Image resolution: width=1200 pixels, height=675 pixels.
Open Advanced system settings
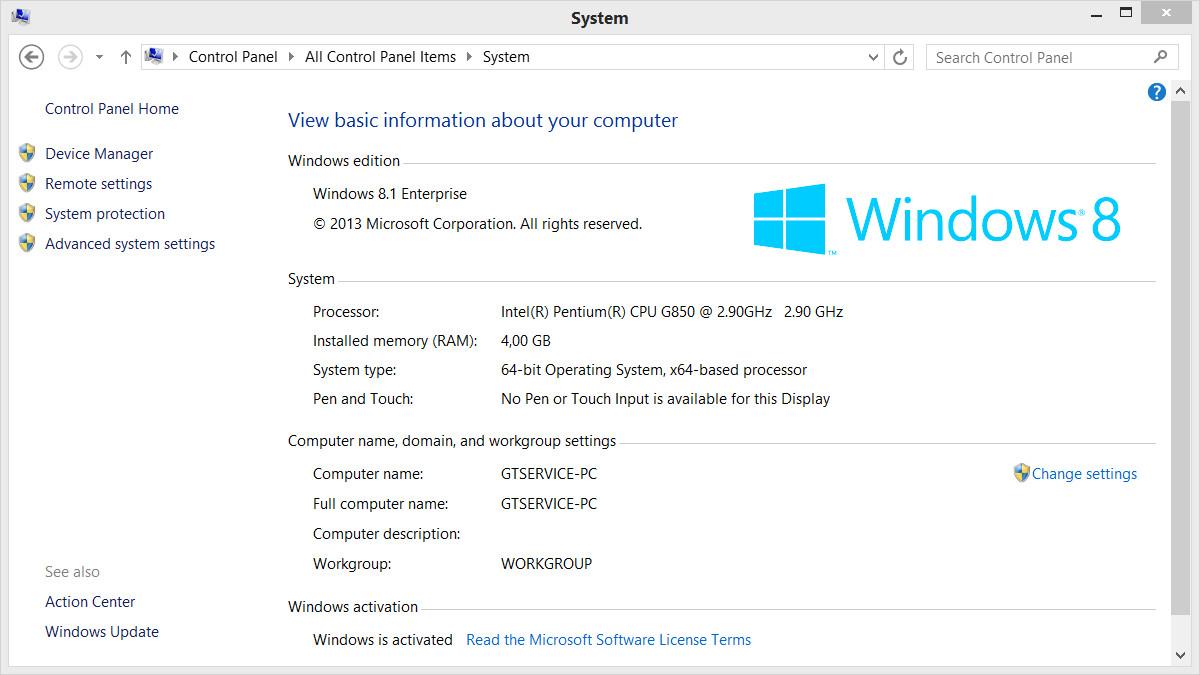(x=130, y=244)
